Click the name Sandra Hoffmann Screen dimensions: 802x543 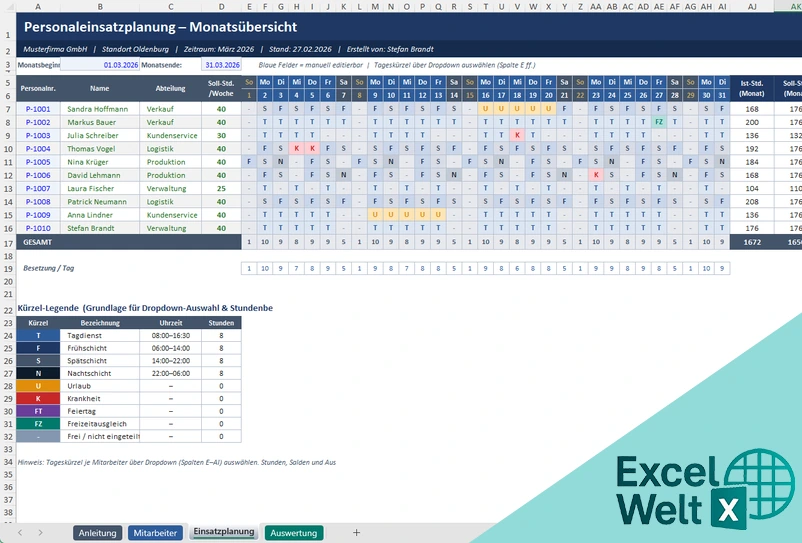pos(96,109)
